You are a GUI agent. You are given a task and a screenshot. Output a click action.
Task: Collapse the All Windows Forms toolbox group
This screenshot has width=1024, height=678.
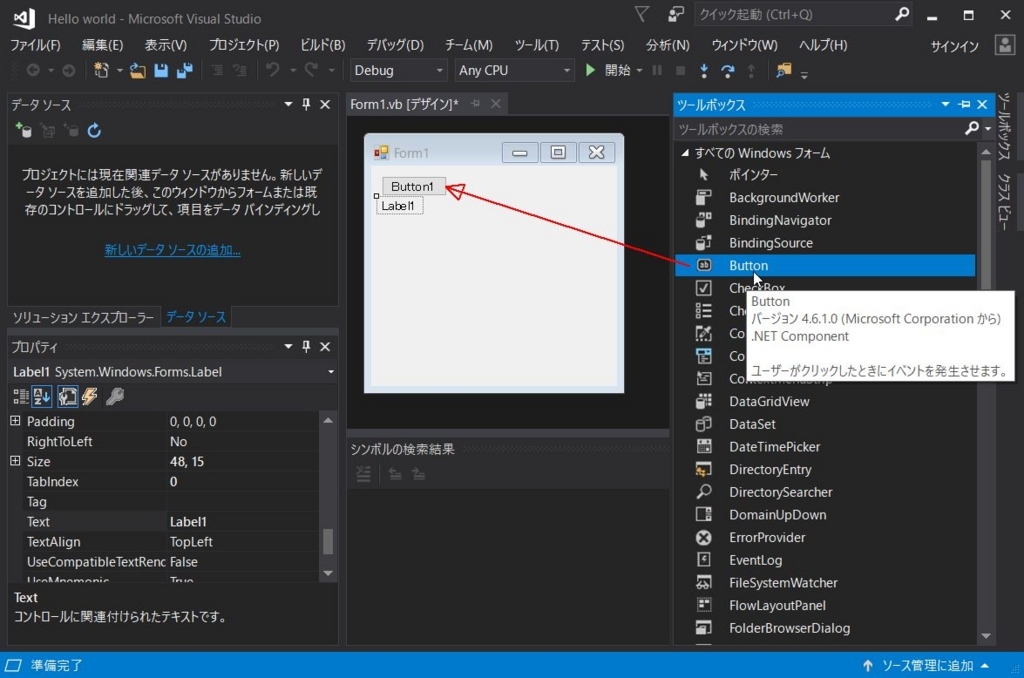[x=684, y=153]
